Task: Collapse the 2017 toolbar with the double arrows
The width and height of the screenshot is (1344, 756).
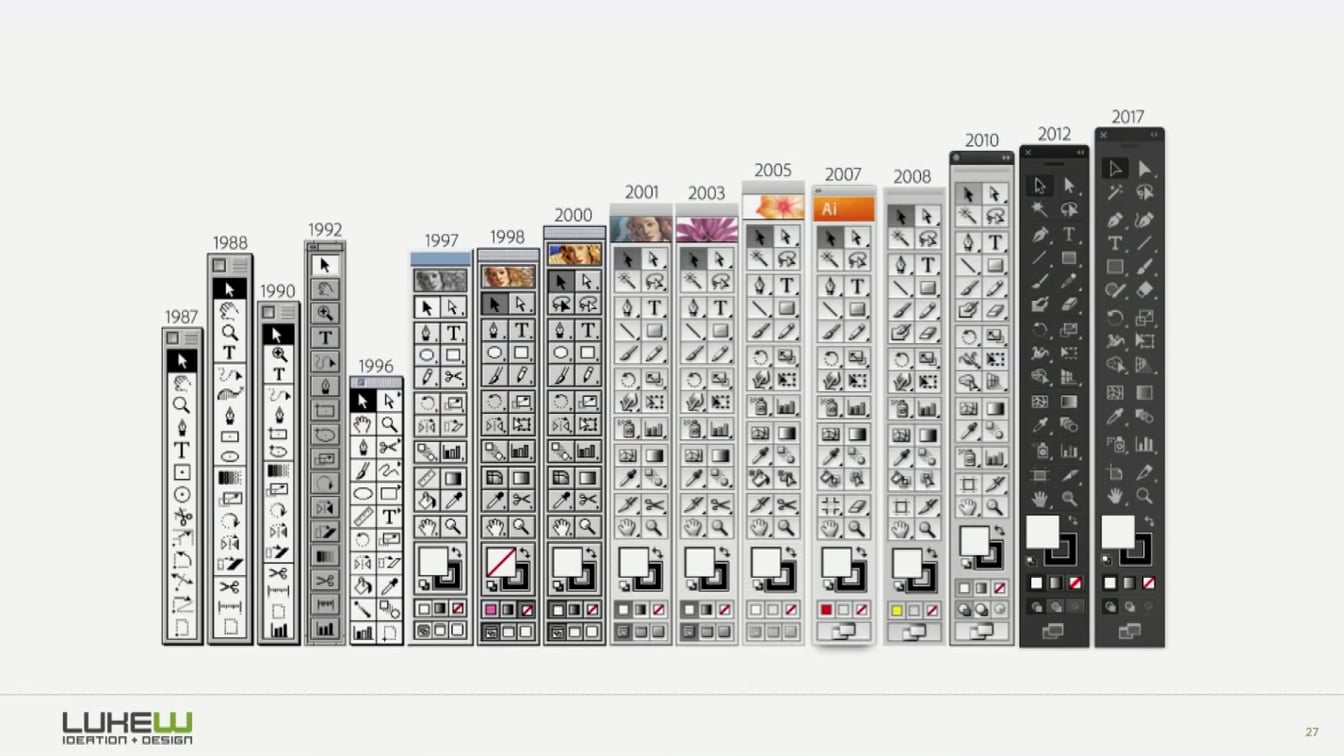Action: coord(1154,135)
